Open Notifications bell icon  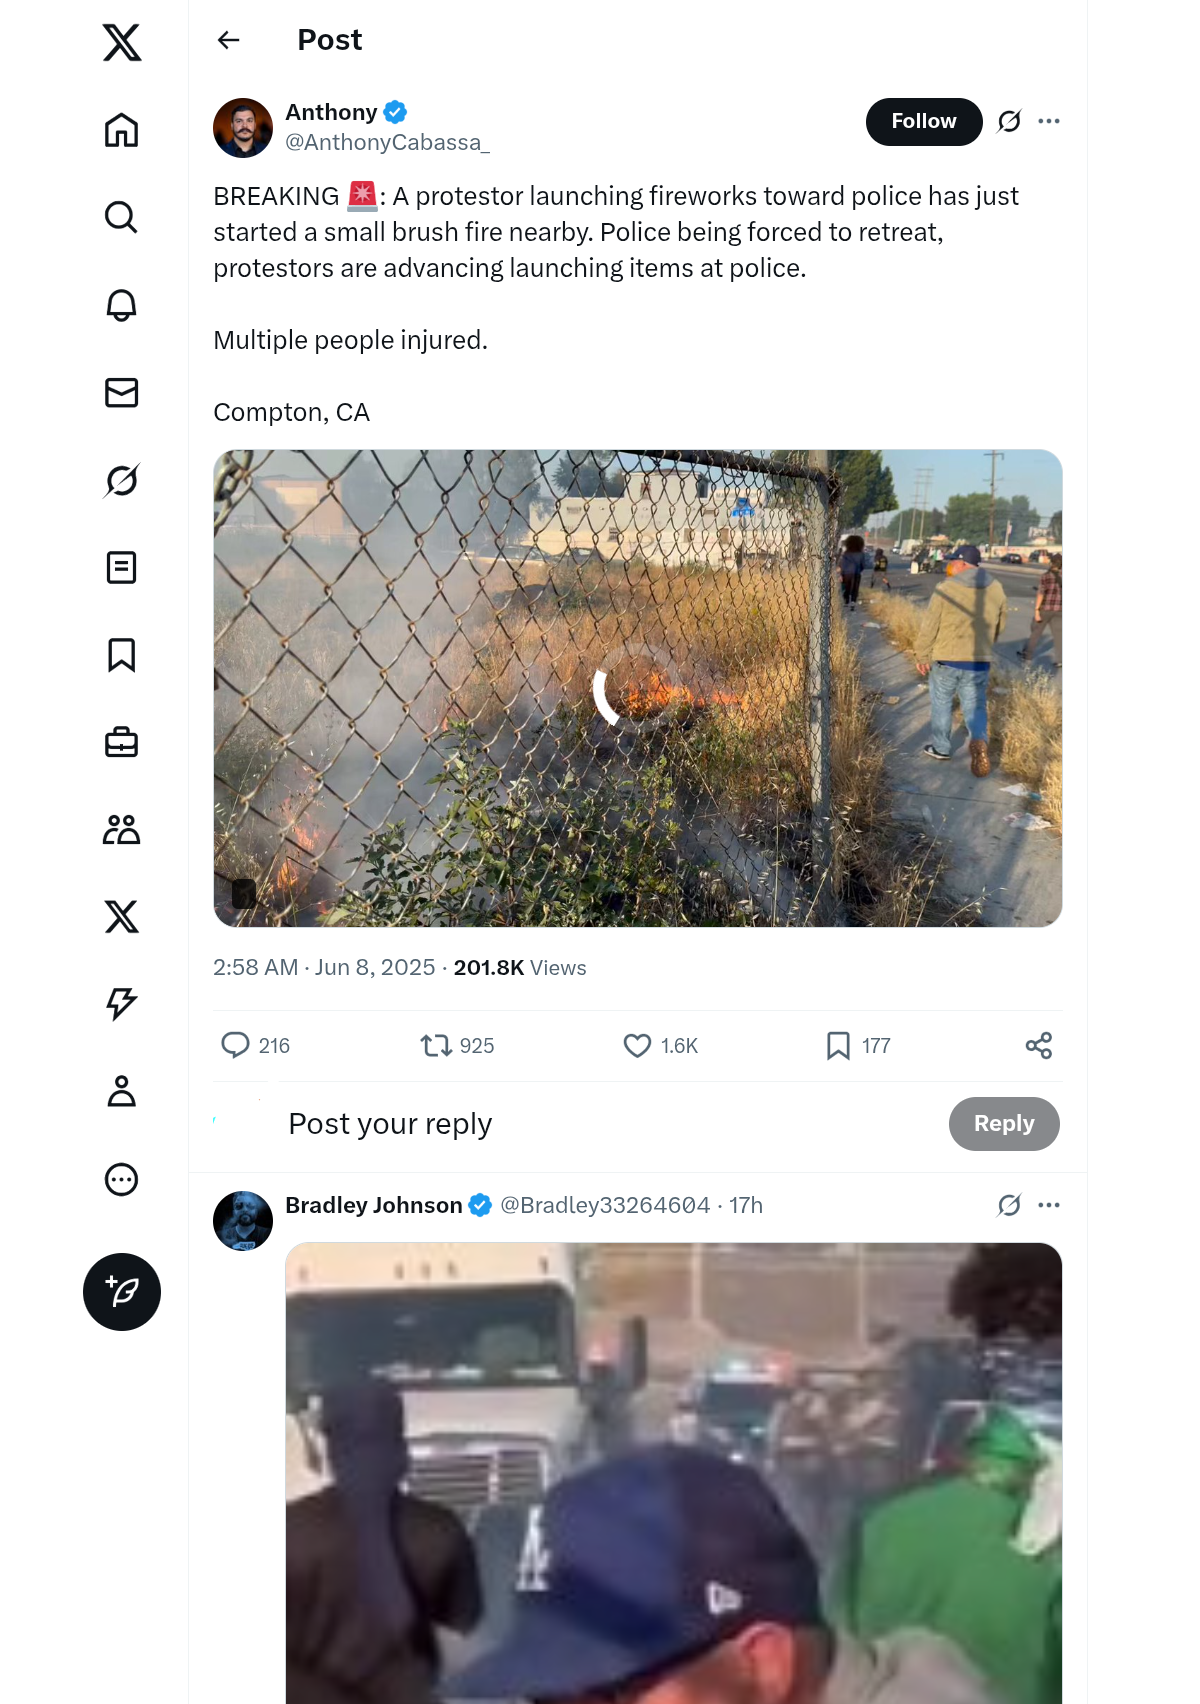[121, 305]
